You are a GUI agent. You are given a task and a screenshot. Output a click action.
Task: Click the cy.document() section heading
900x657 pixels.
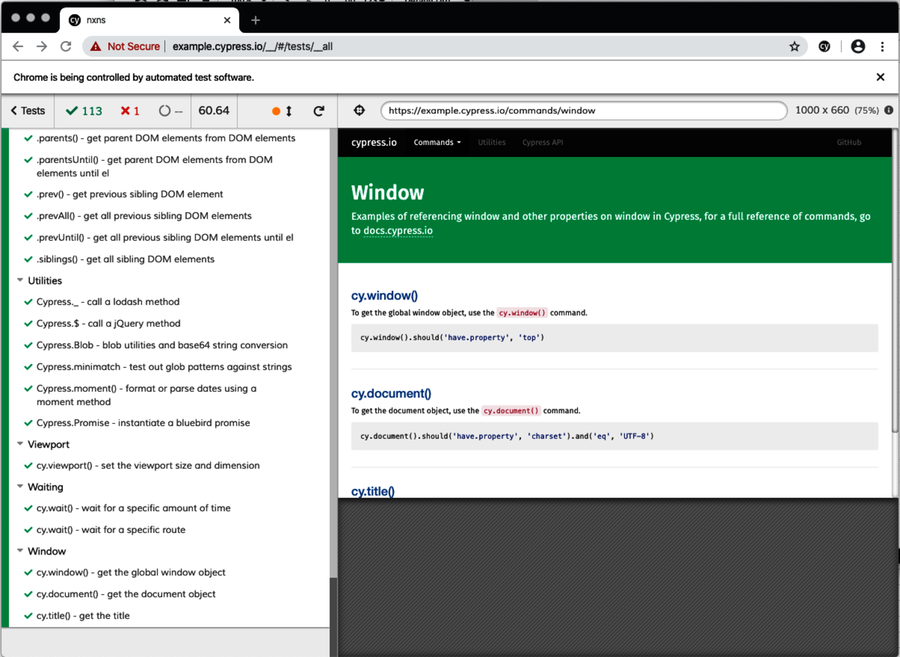(391, 394)
